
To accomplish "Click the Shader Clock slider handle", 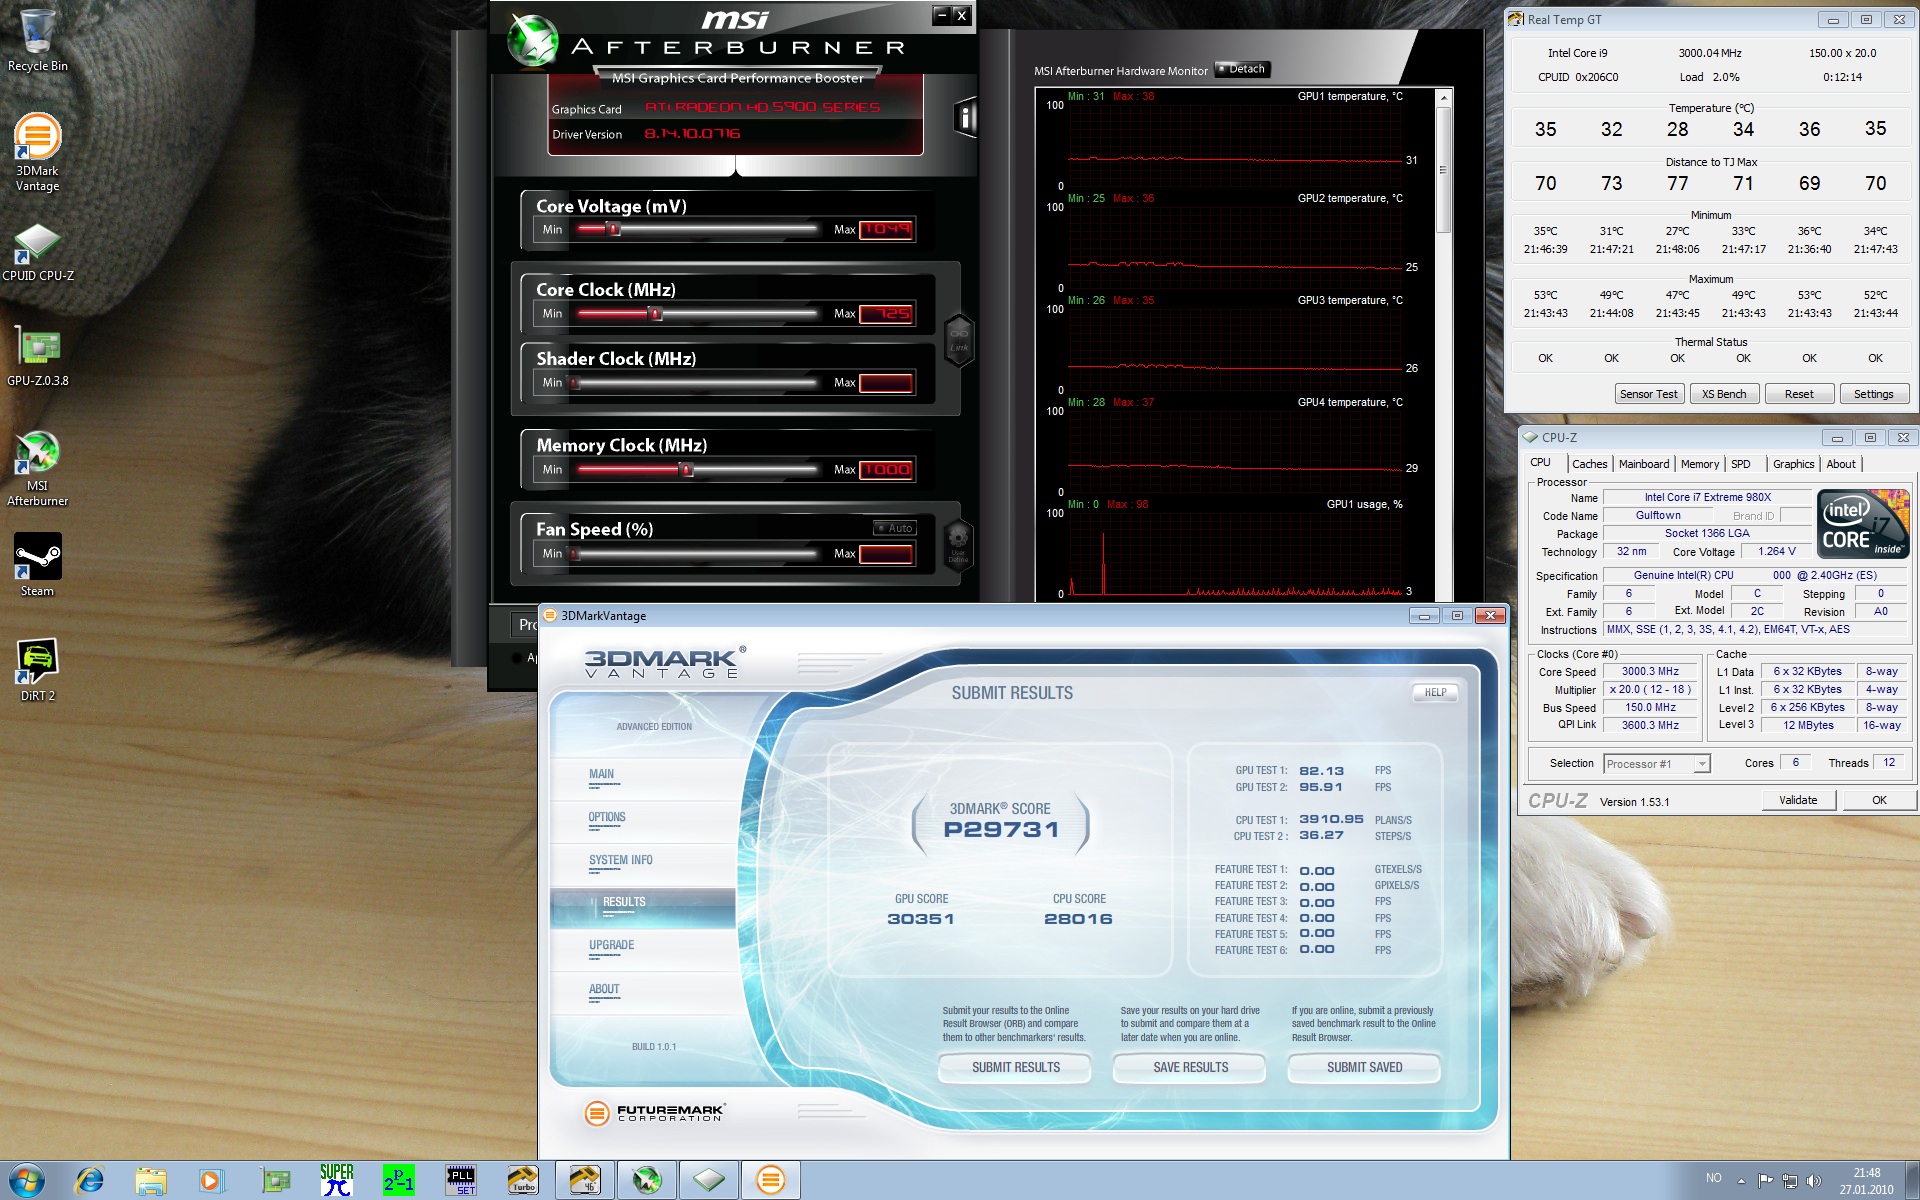I will pyautogui.click(x=574, y=383).
